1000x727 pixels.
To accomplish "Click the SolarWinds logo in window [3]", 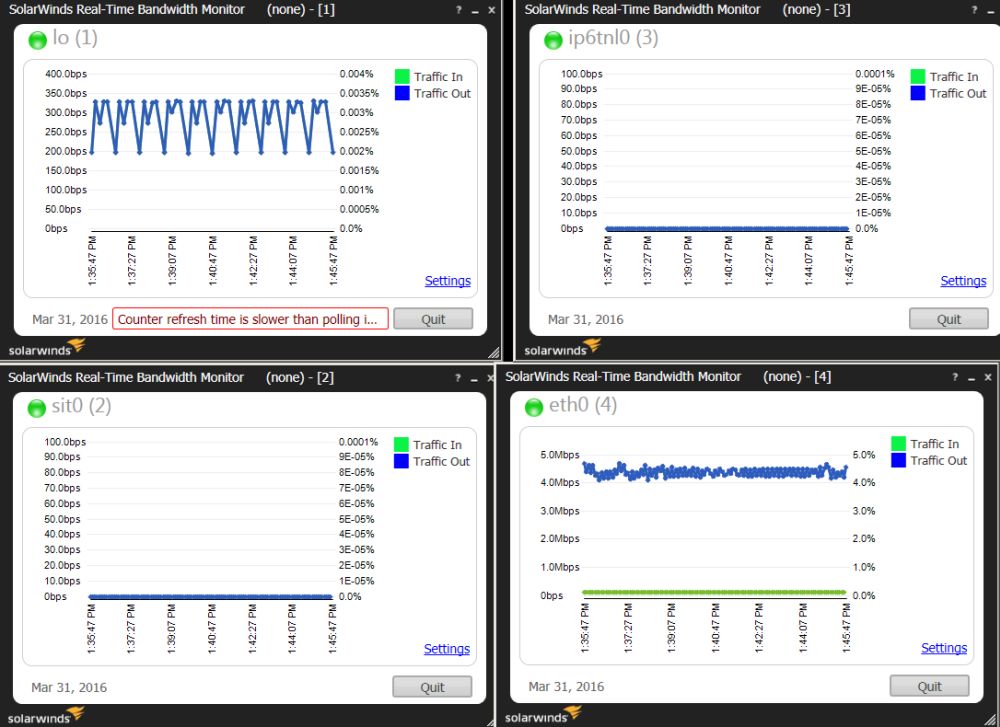I will 562,348.
